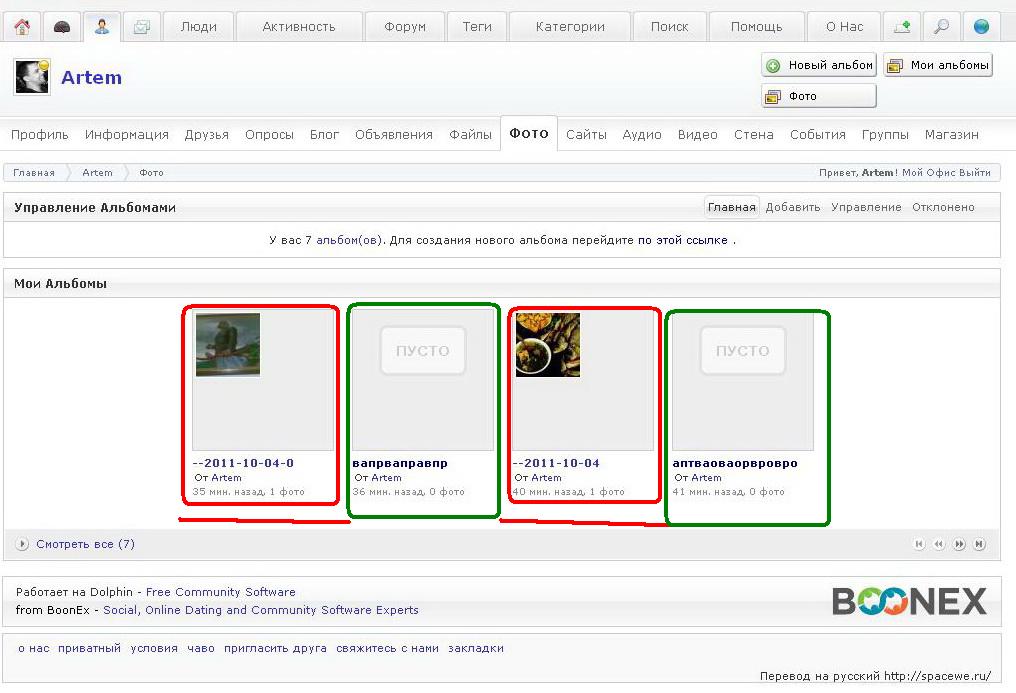Switch to the Видео profile tab
The image size is (1016, 693).
[x=697, y=134]
